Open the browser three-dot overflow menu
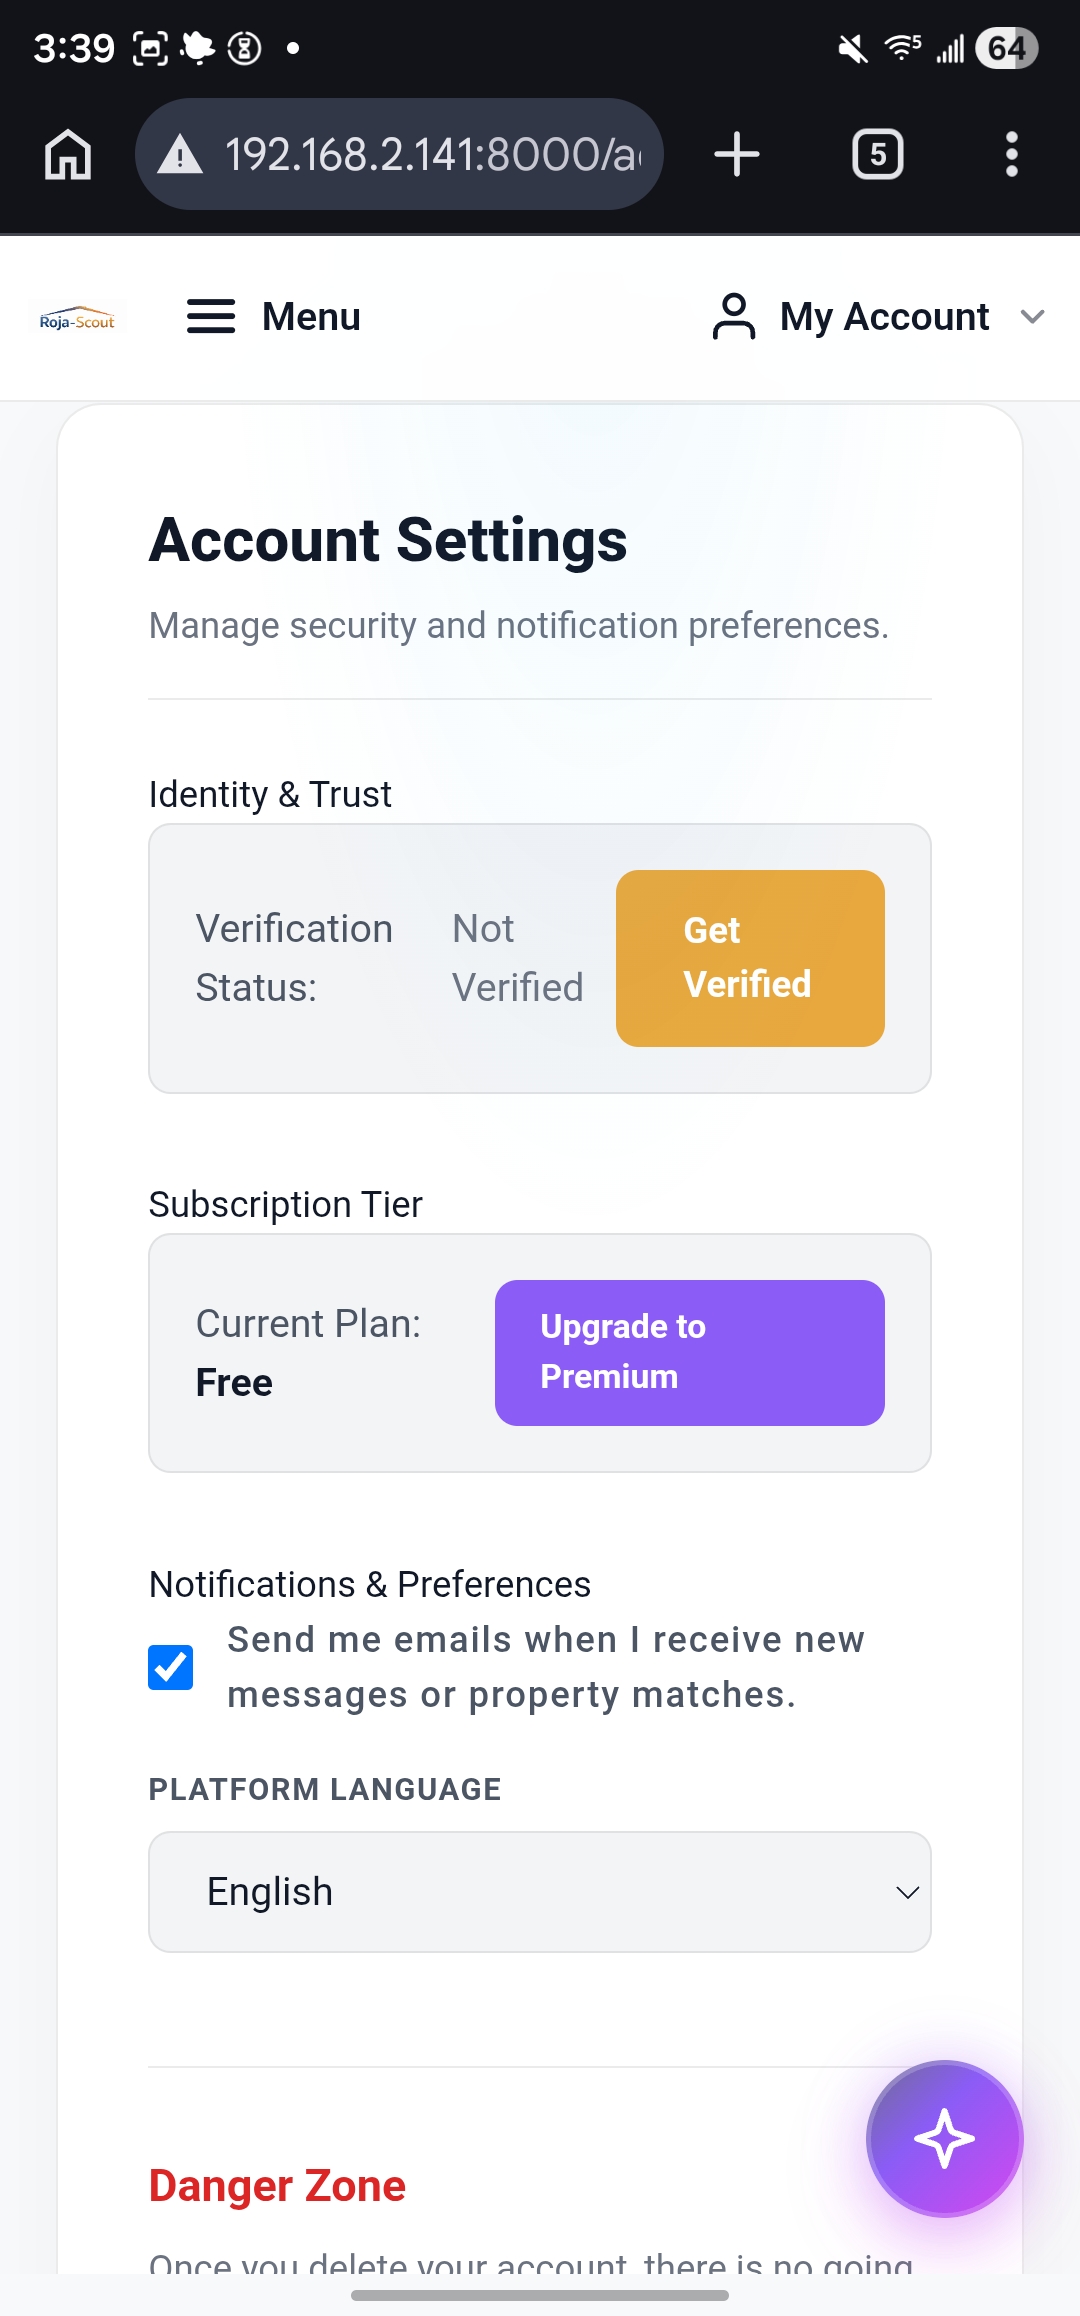Screen dimensions: 1080x2316 (1011, 155)
